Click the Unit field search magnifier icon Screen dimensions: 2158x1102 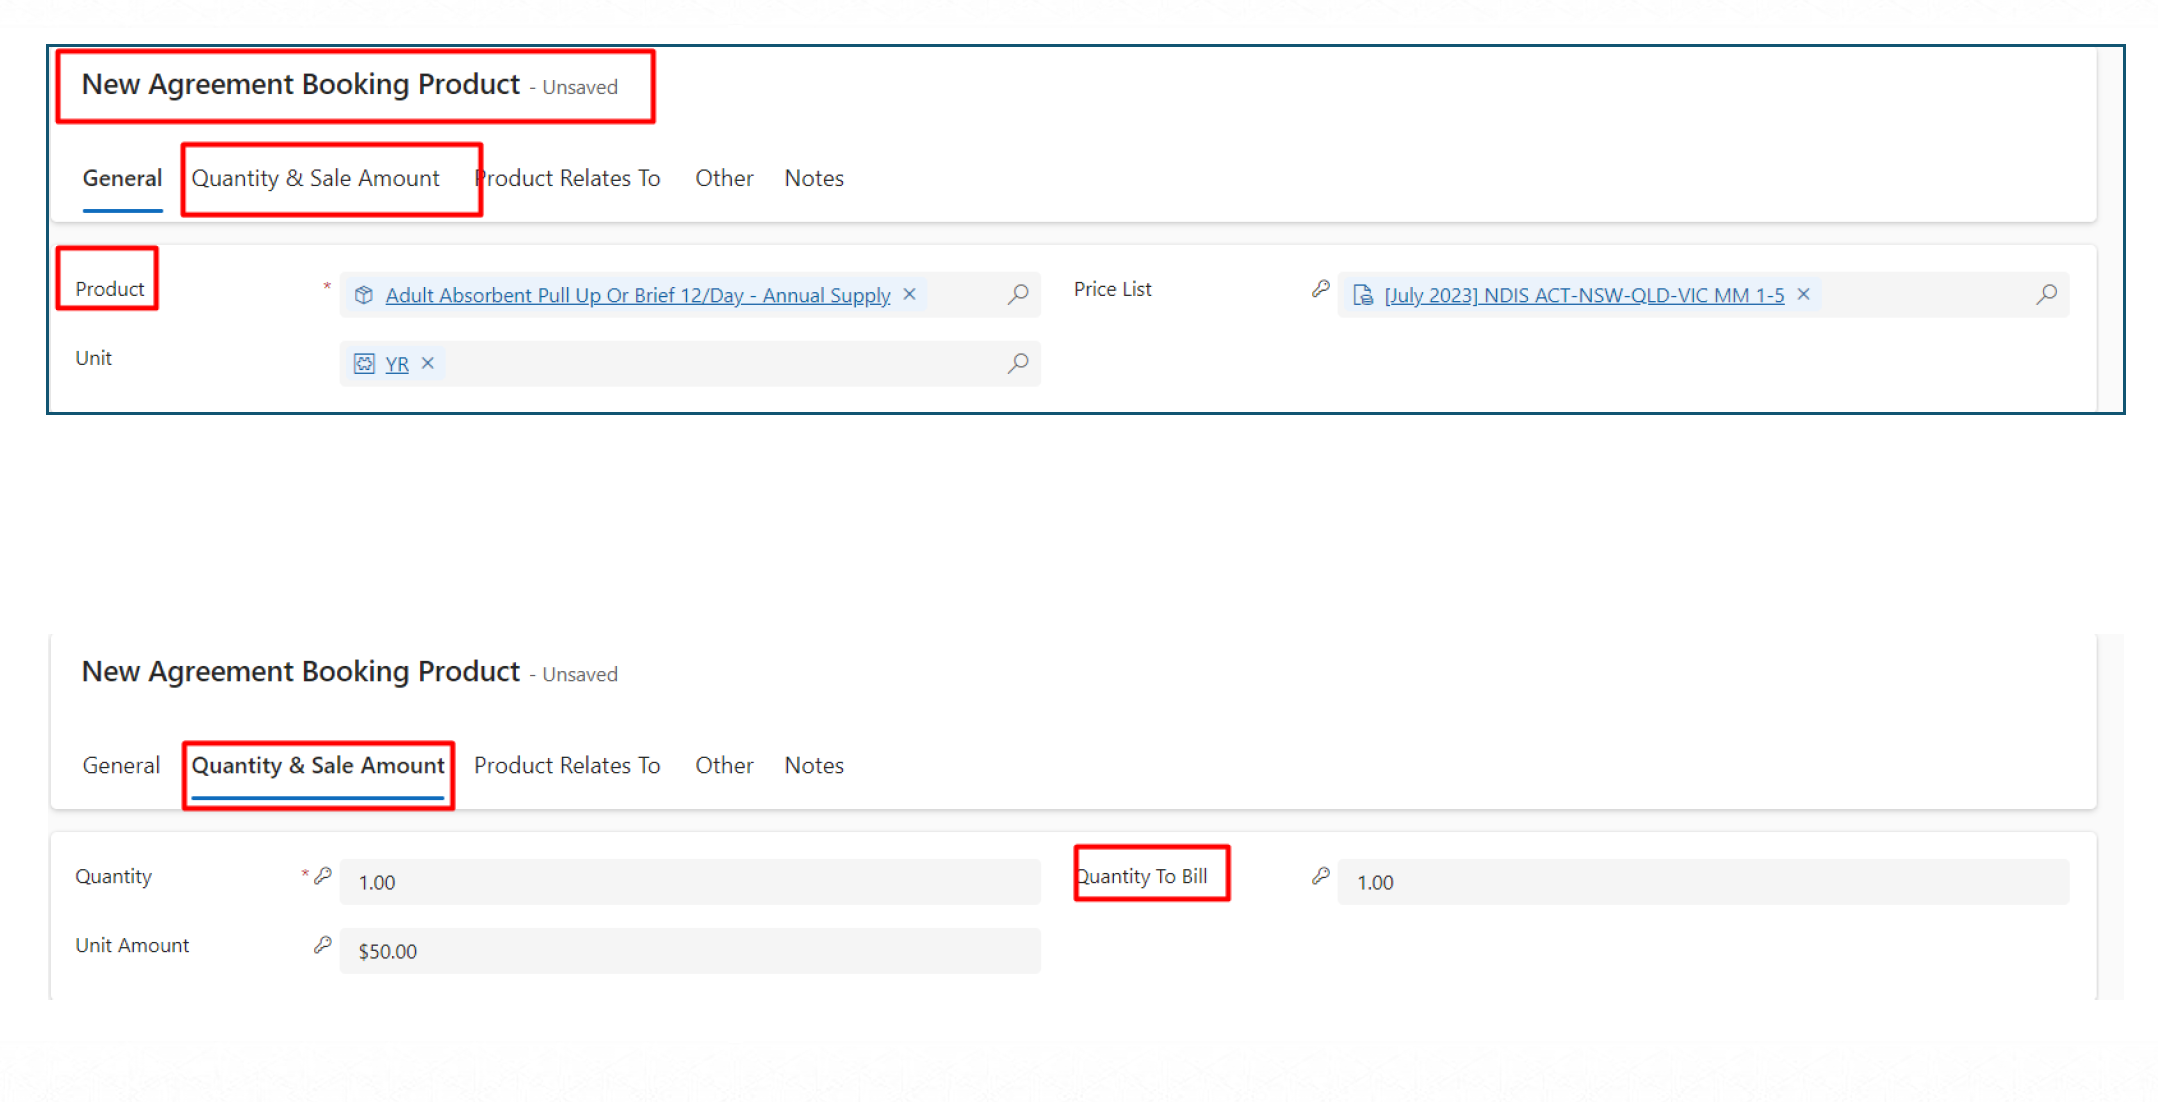point(1017,363)
